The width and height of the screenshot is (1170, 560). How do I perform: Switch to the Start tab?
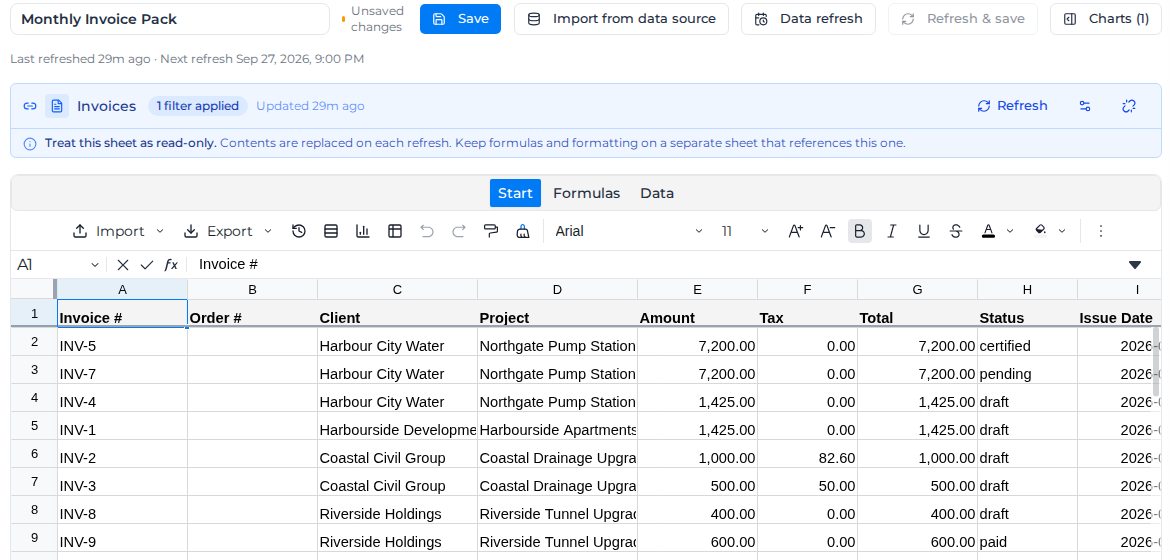pos(515,193)
